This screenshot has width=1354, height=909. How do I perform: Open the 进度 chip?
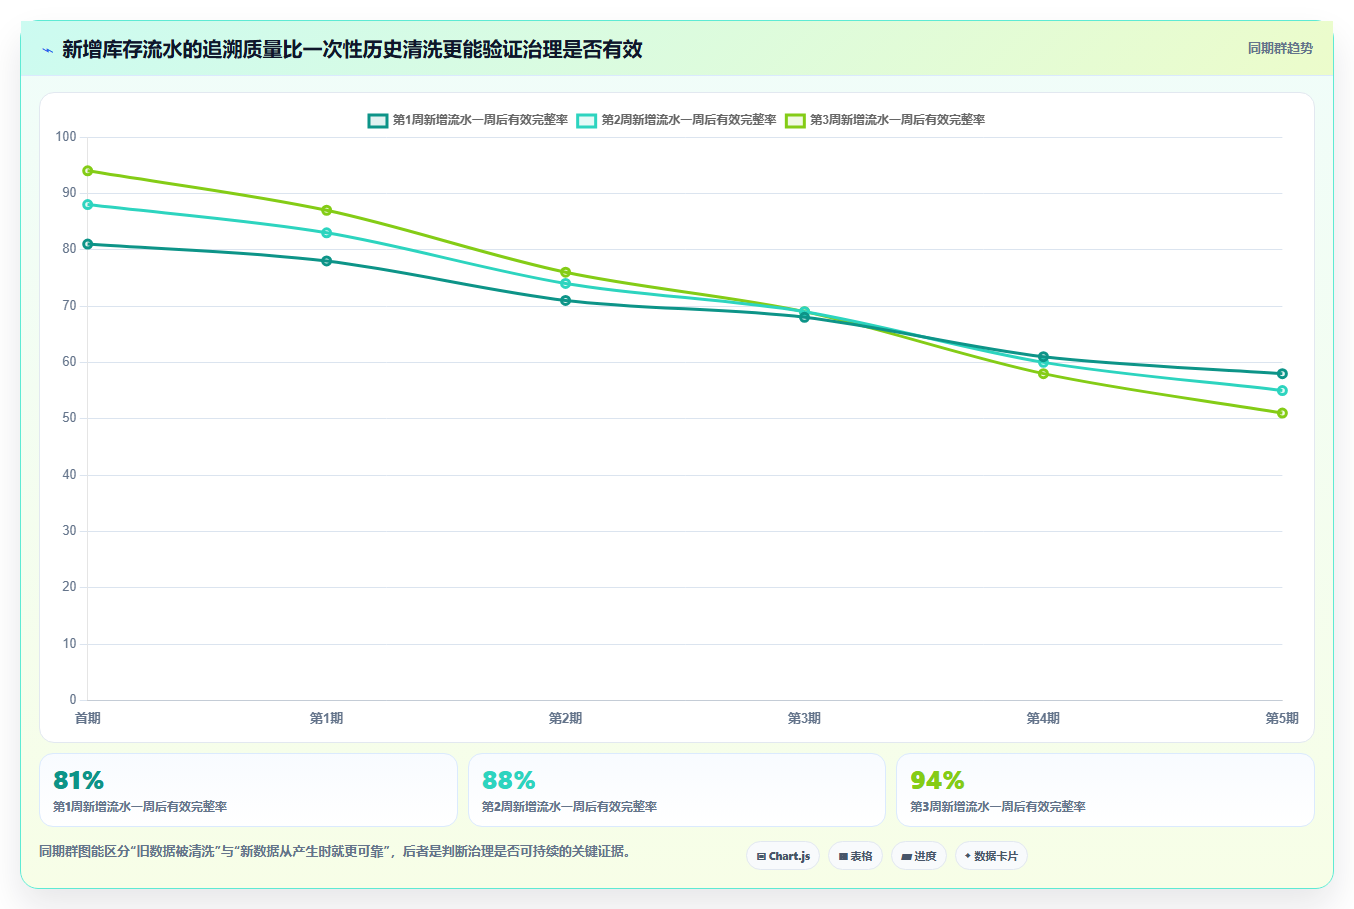point(919,856)
